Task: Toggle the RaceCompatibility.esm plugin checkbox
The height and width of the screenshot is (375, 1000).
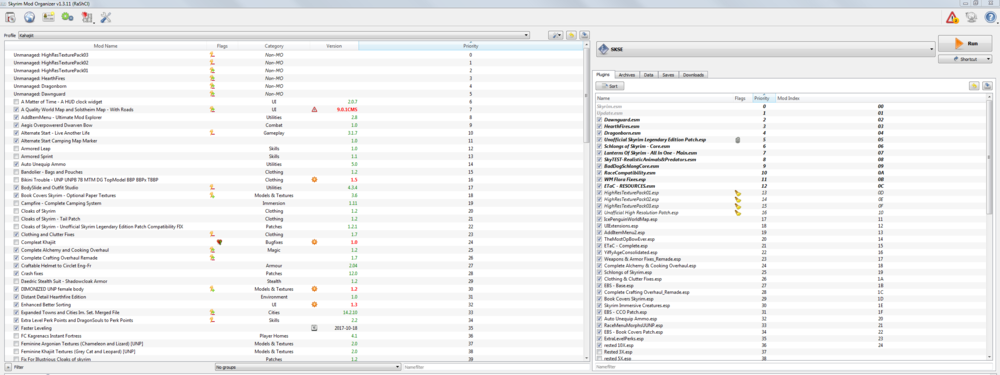Action: click(x=599, y=172)
